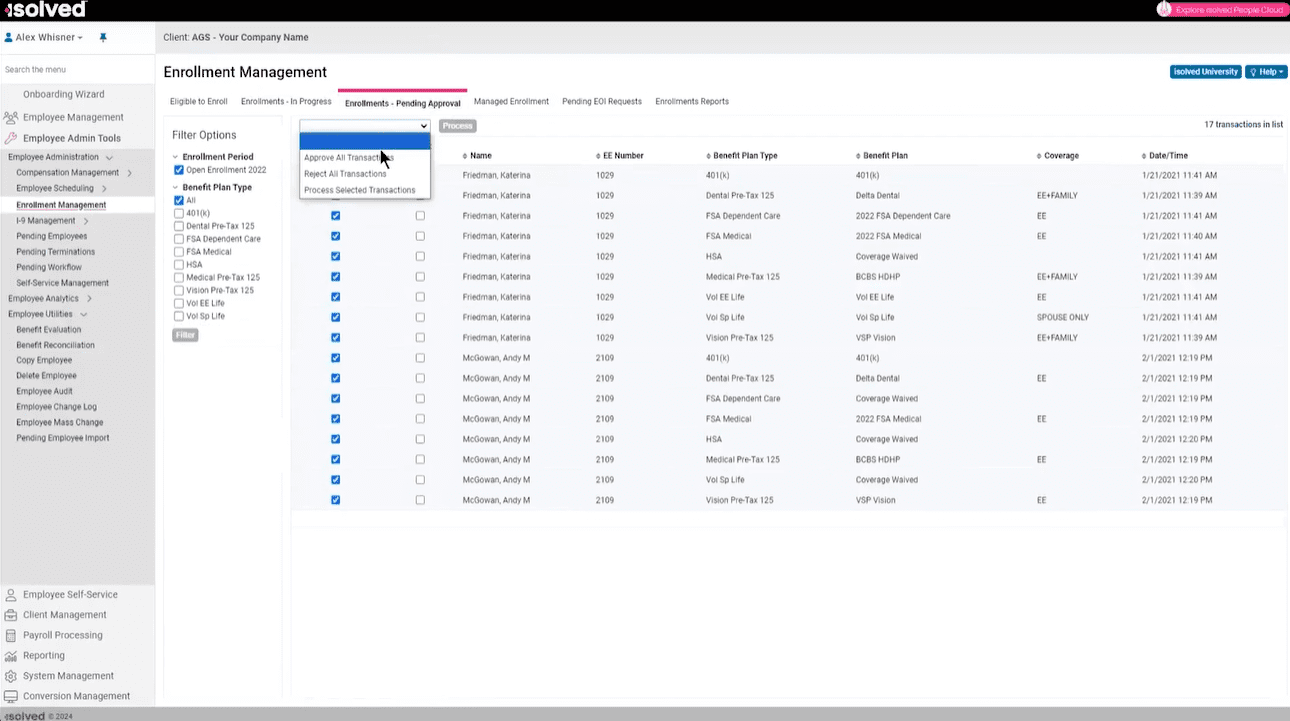The width and height of the screenshot is (1290, 721).
Task: Close the transaction action dropdown box
Action: 365,126
